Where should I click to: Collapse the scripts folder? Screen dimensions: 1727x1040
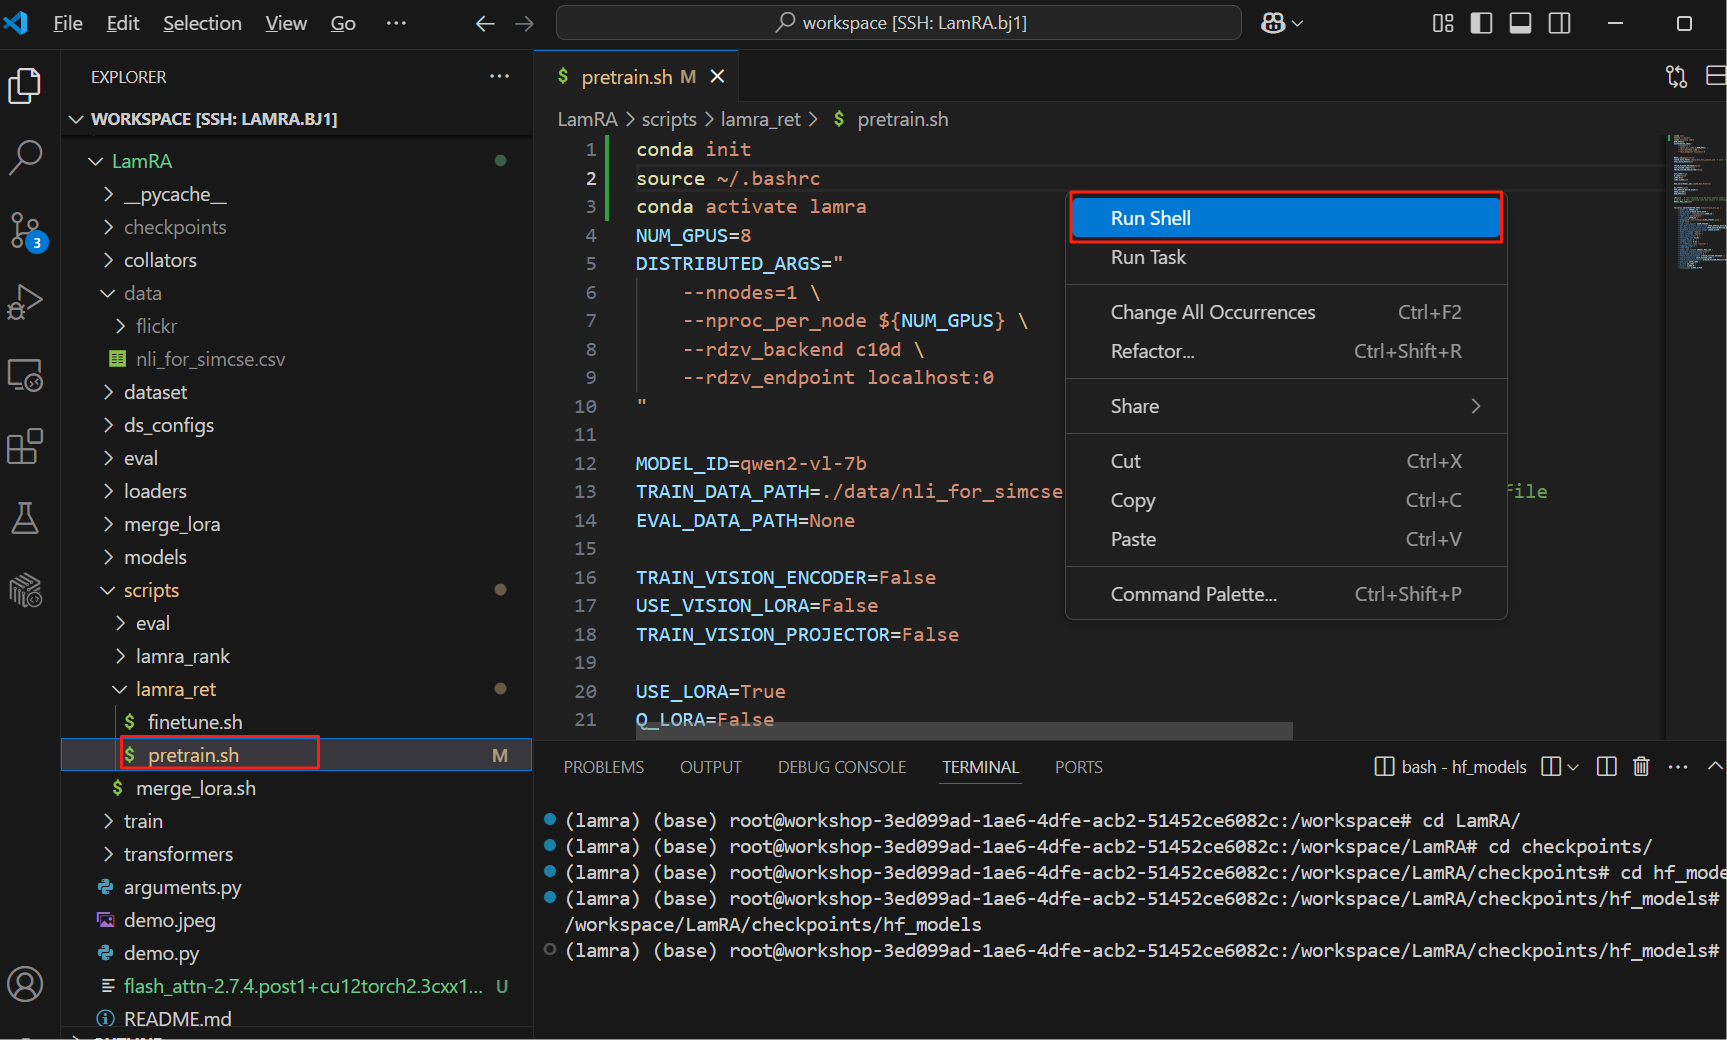pos(150,590)
